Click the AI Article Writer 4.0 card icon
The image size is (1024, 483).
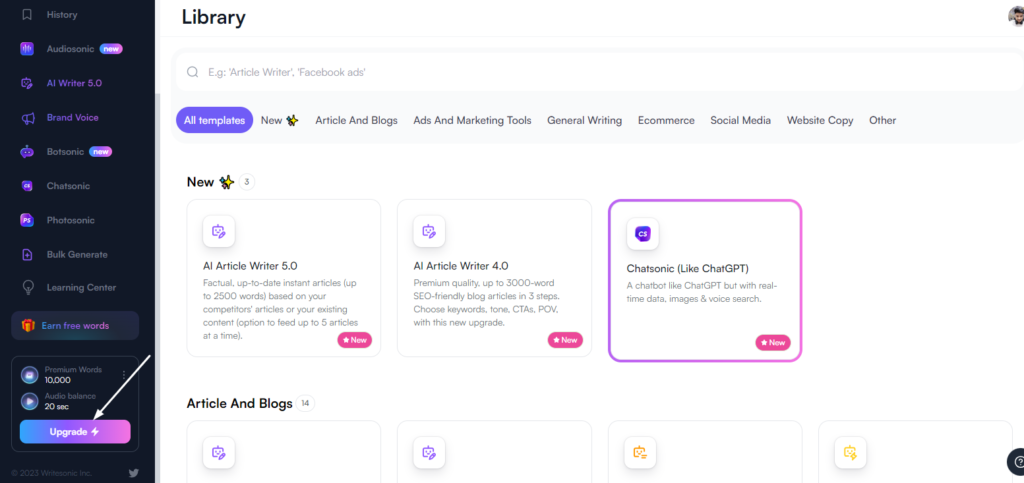point(429,231)
